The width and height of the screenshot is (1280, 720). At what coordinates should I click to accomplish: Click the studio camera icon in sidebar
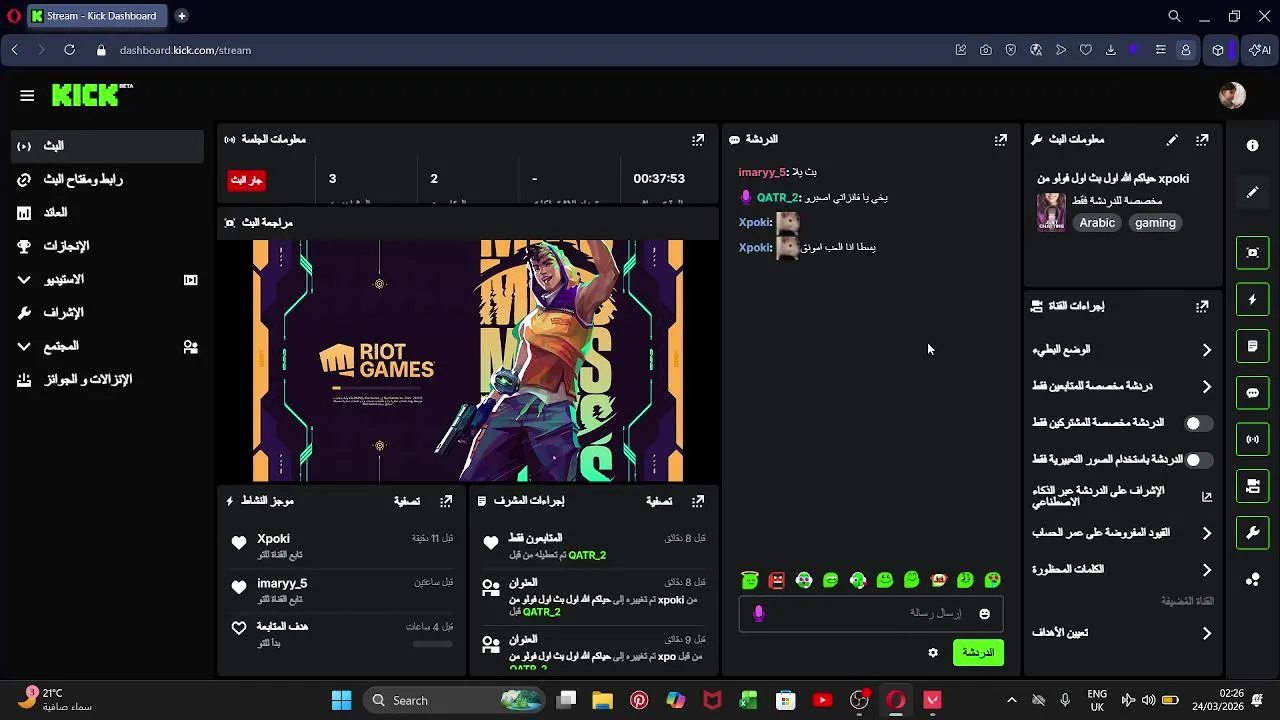[190, 280]
